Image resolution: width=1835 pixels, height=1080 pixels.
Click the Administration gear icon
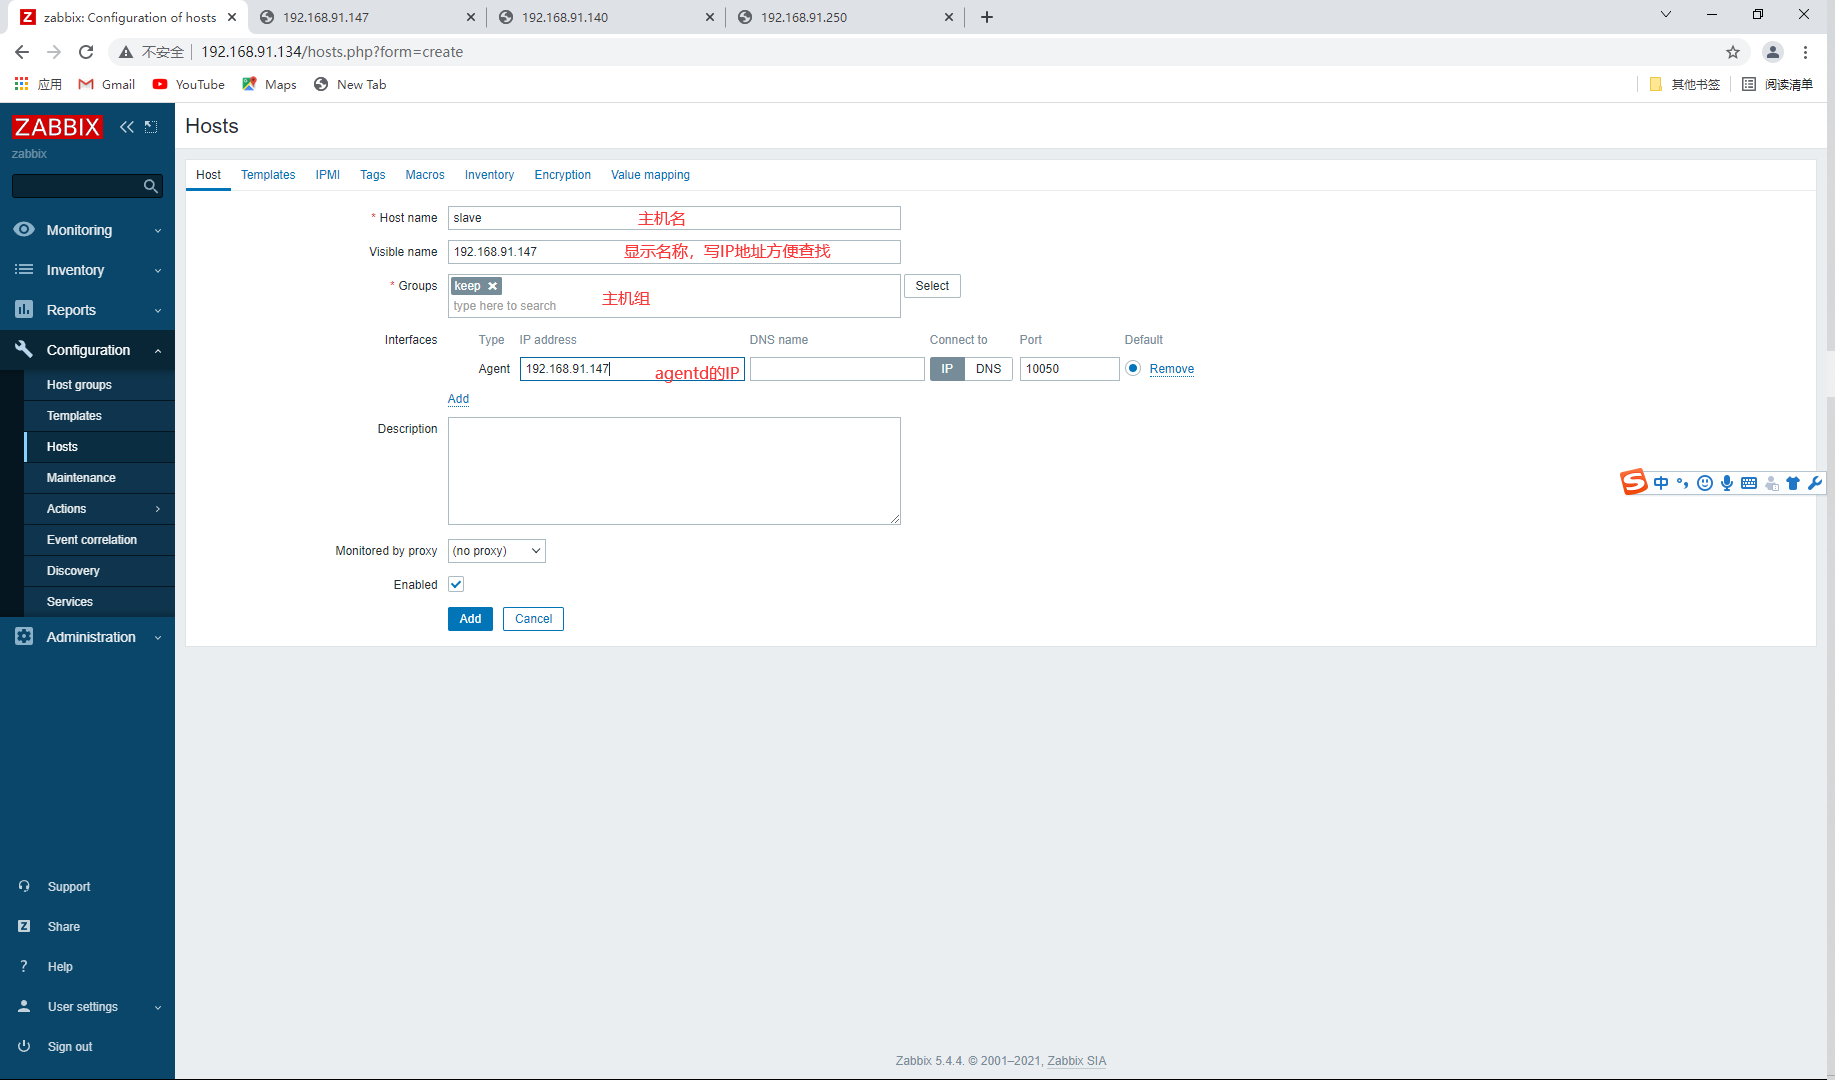tap(24, 636)
